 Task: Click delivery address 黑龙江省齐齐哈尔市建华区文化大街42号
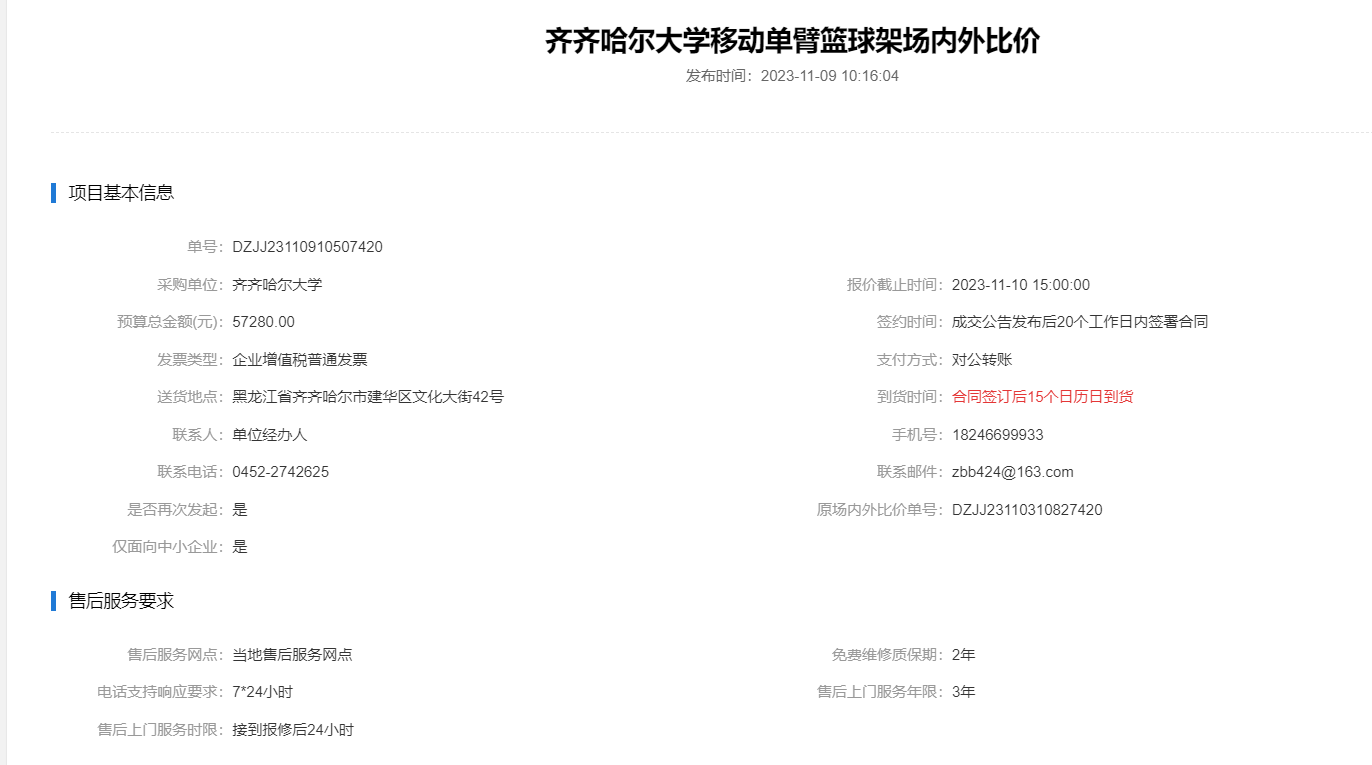[x=368, y=397]
